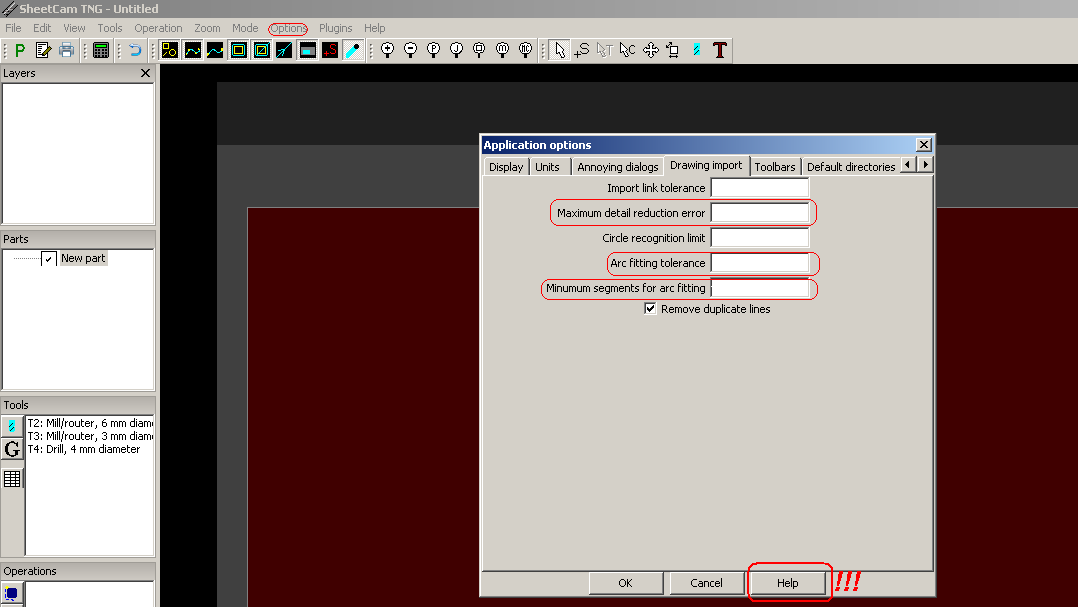Click the Help button in the dialog

point(787,583)
